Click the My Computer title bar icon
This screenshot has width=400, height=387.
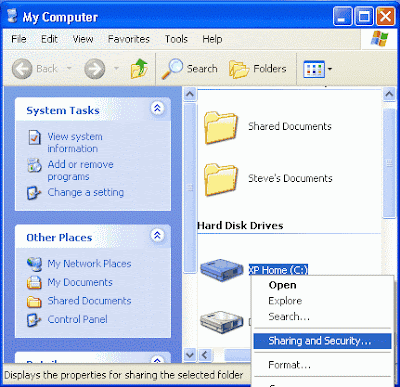(x=12, y=16)
